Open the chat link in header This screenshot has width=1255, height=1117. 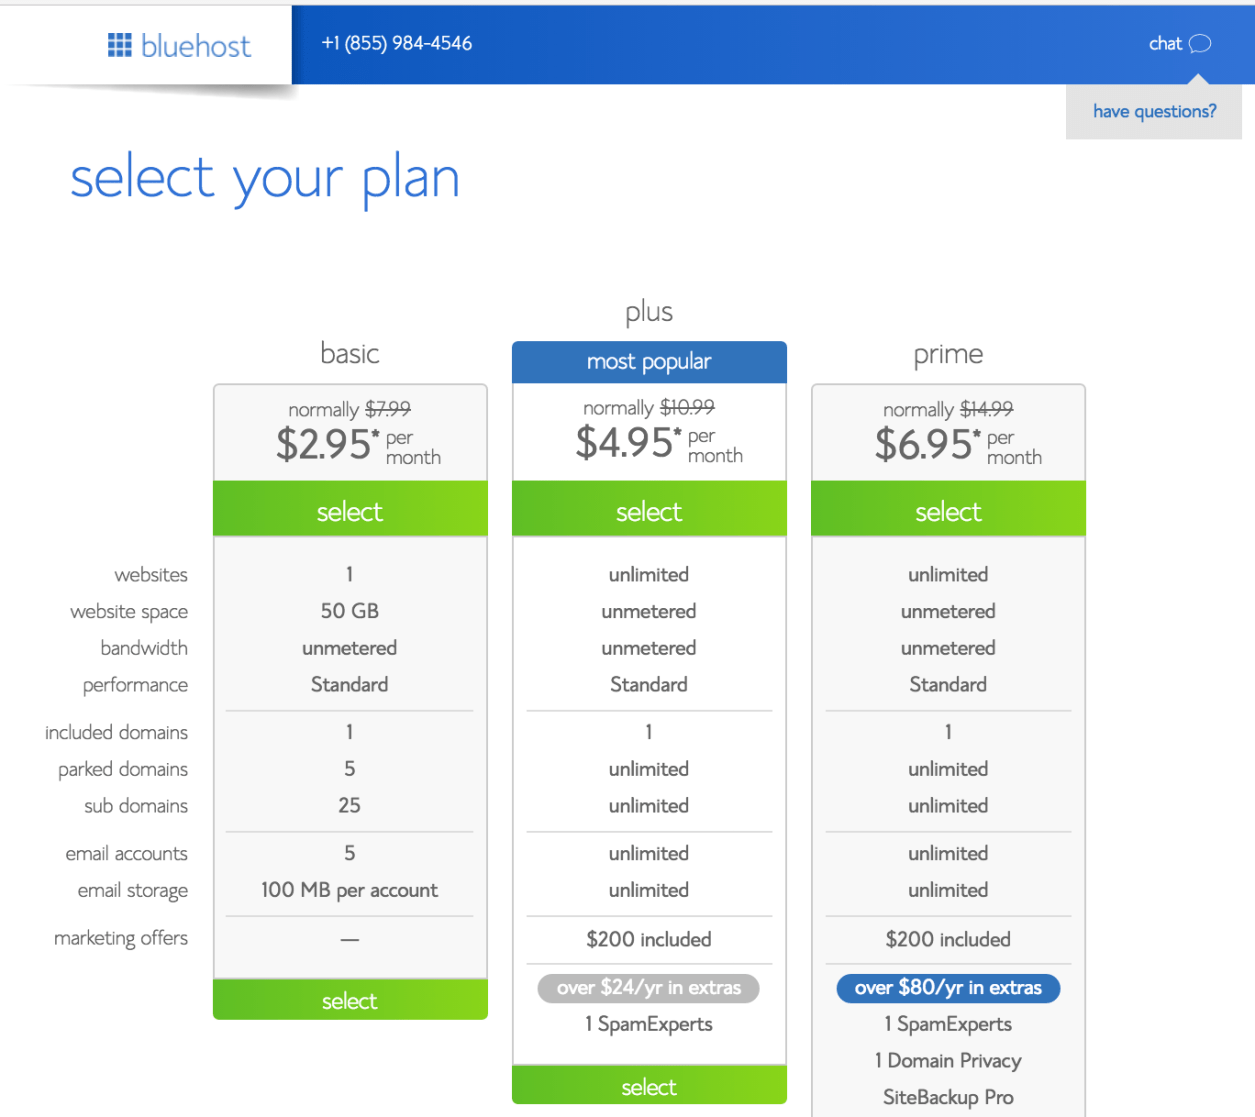point(1165,43)
